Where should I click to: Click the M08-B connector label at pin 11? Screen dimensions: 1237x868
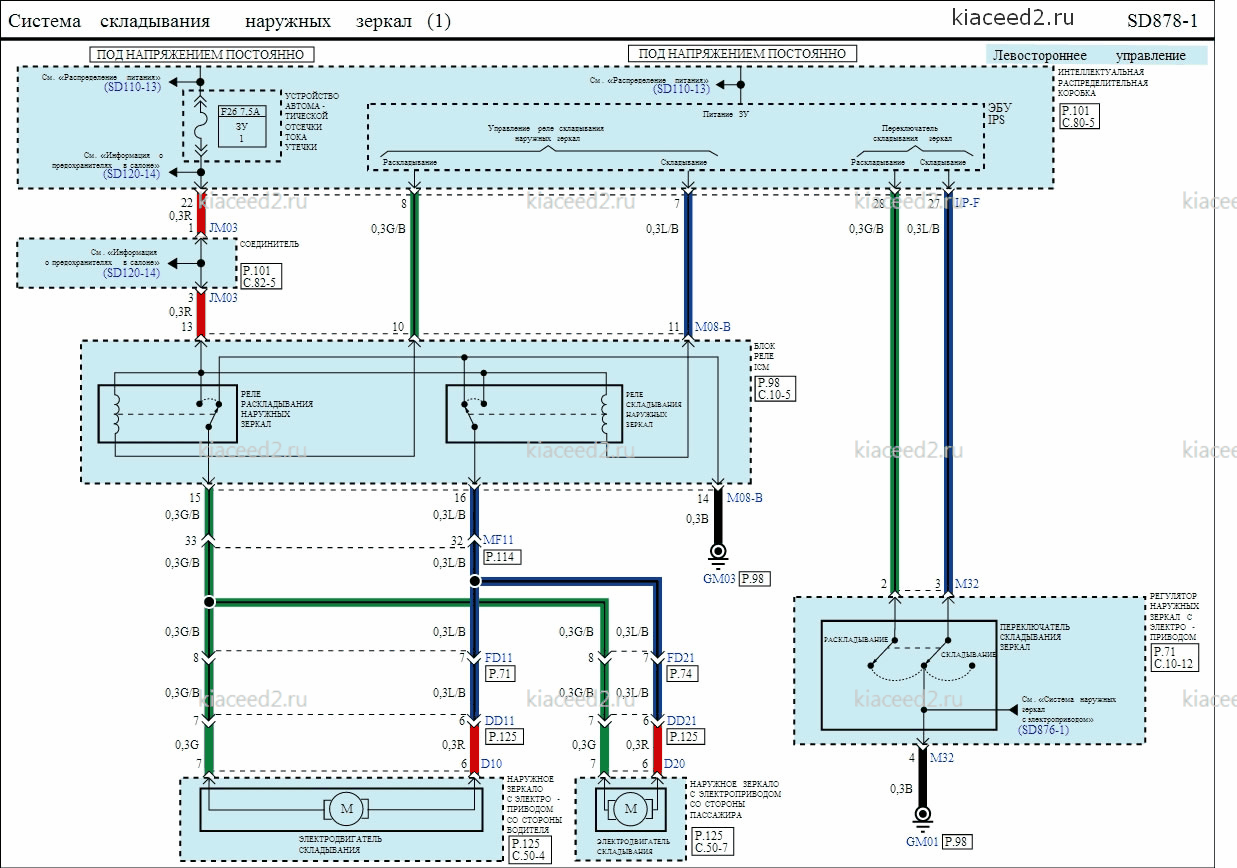click(713, 327)
